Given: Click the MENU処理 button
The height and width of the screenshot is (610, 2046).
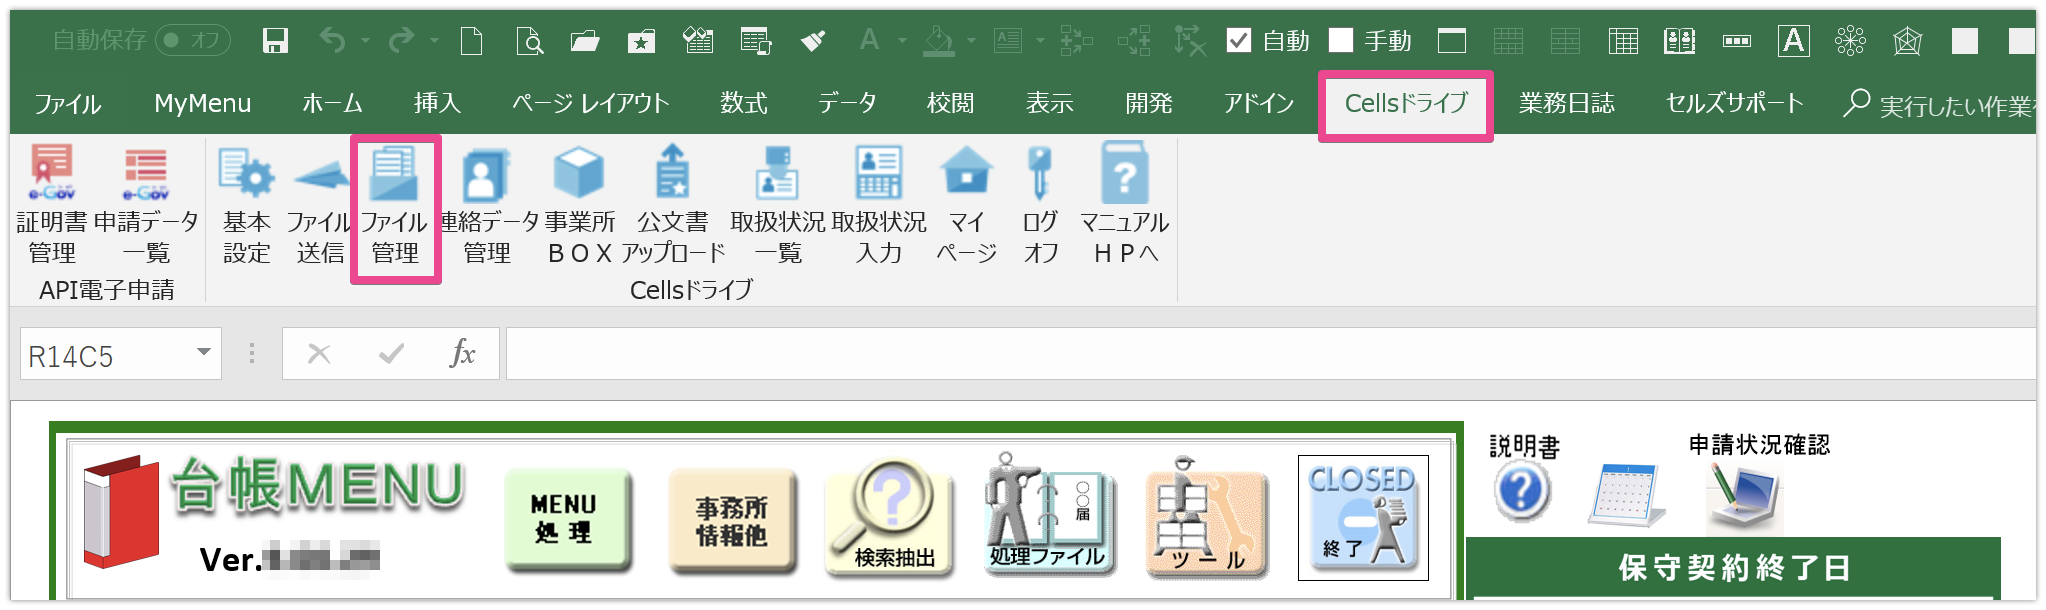Looking at the screenshot, I should [x=566, y=519].
